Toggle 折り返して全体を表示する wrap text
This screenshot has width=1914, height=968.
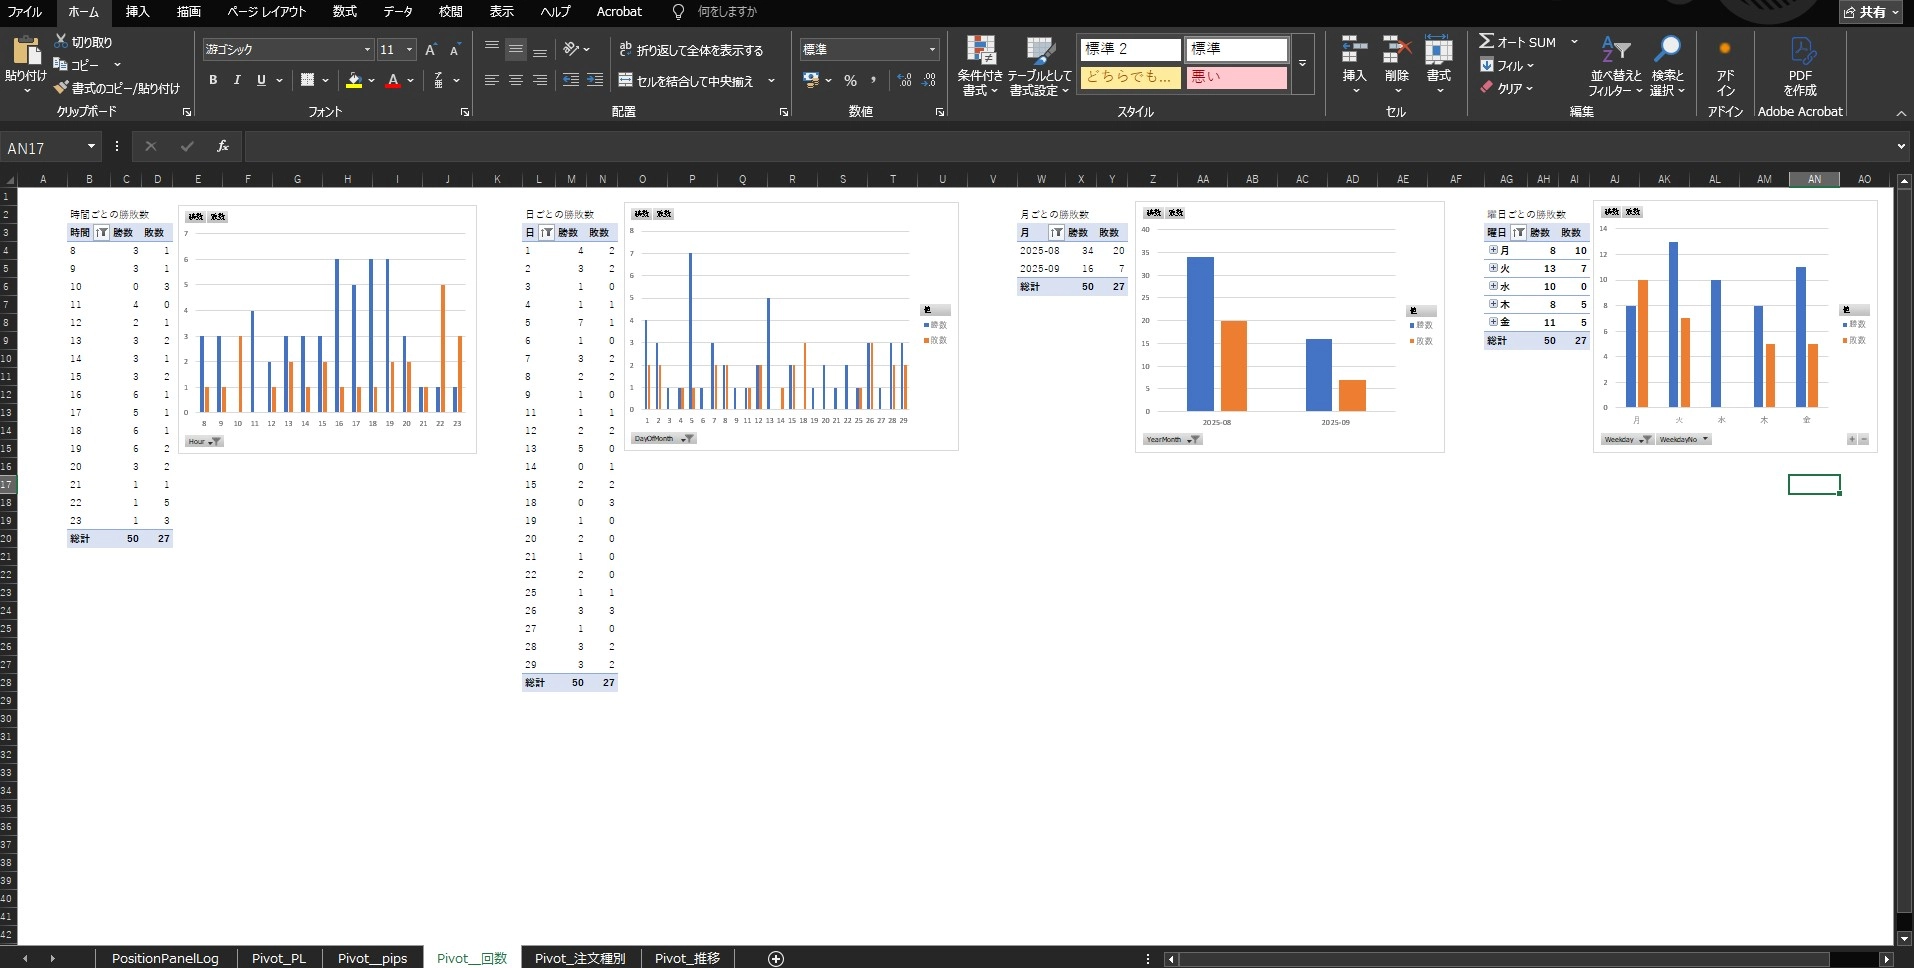pos(691,50)
